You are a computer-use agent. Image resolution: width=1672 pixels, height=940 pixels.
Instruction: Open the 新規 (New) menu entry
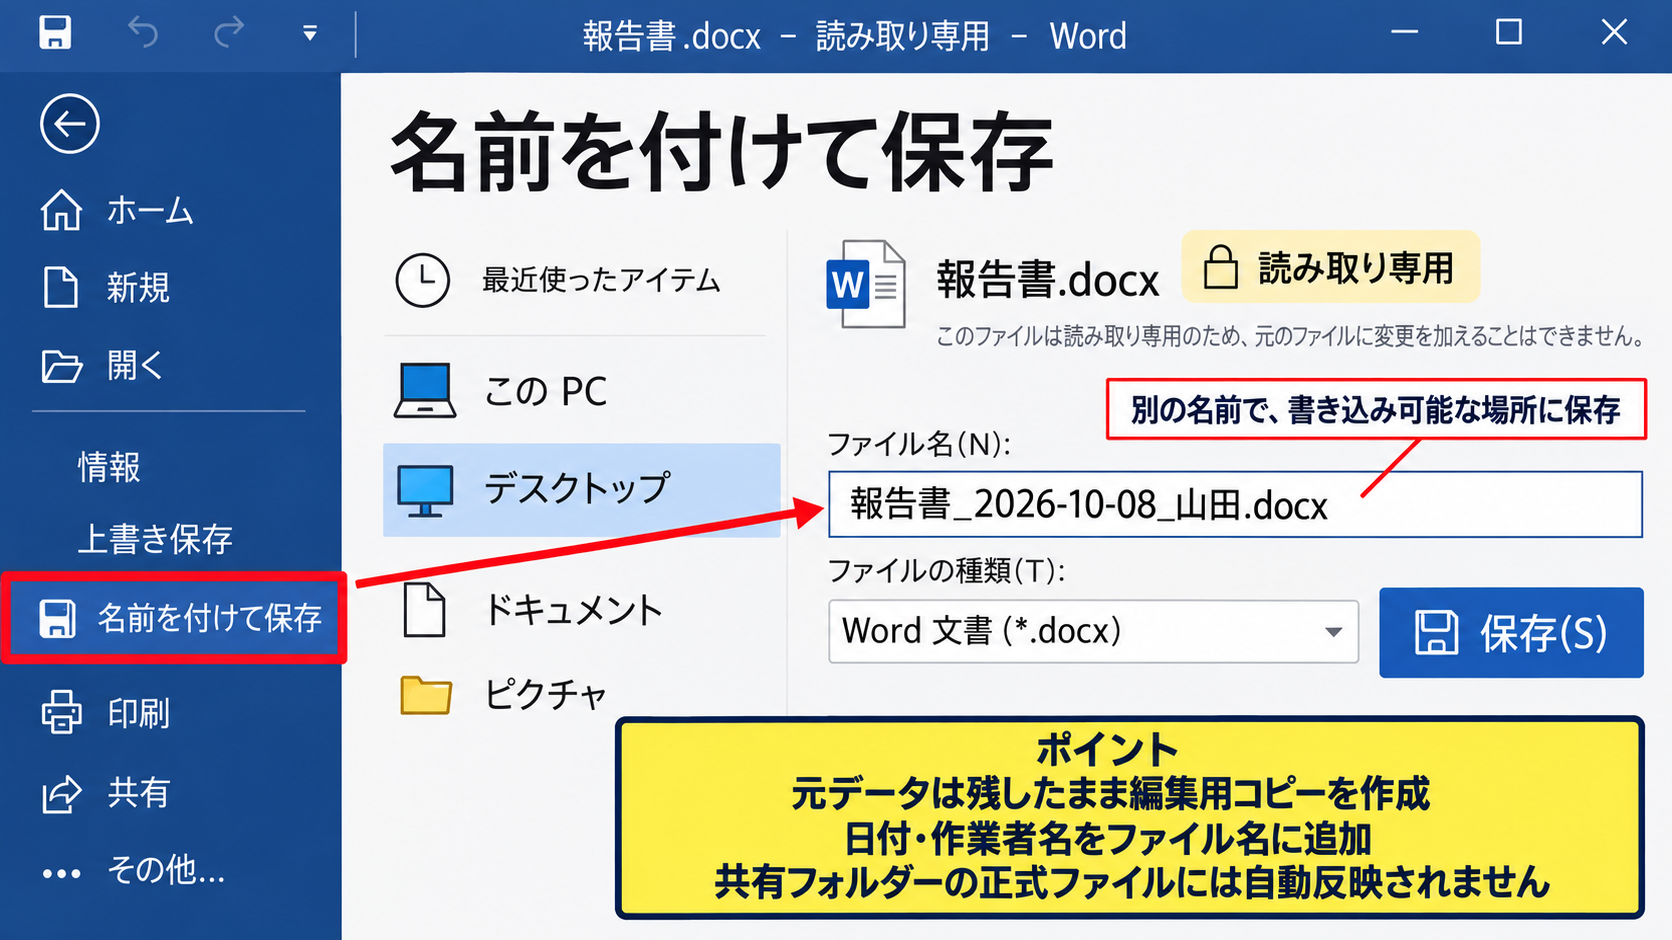107,288
